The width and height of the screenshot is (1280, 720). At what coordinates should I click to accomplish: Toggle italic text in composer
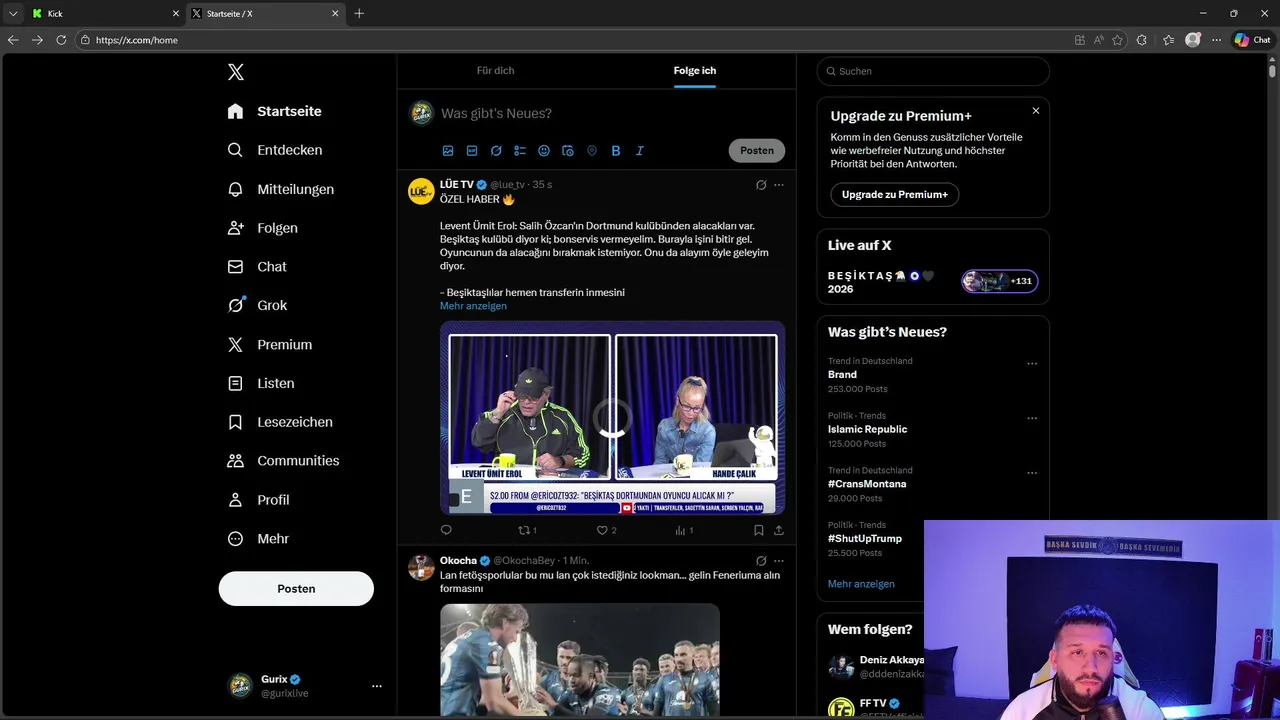[x=640, y=151]
